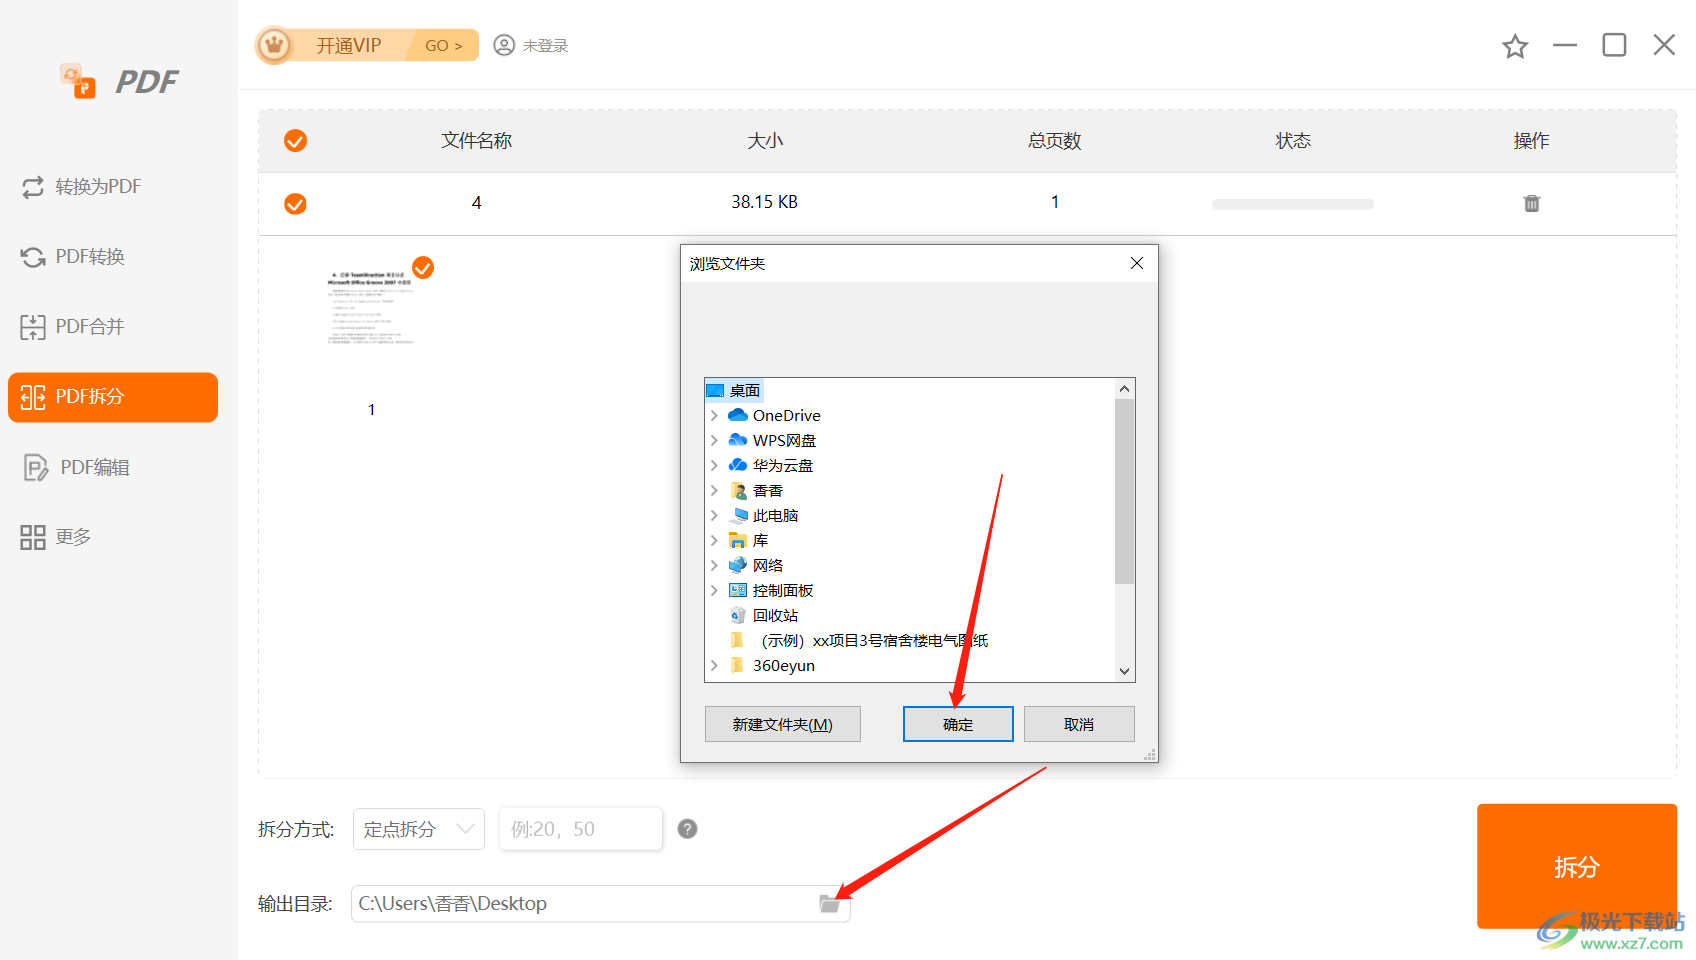Open the output folder browse icon
This screenshot has width=1696, height=960.
coord(829,904)
